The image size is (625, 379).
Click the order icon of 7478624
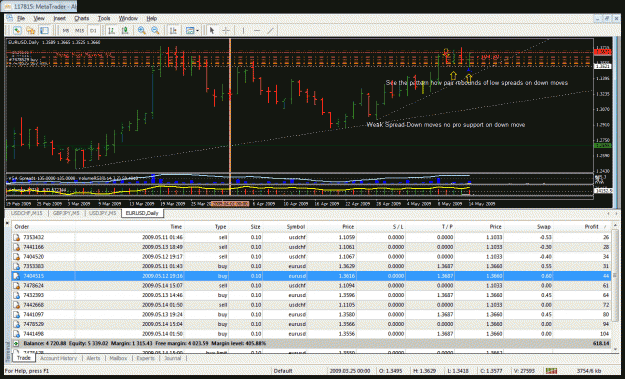point(17,286)
